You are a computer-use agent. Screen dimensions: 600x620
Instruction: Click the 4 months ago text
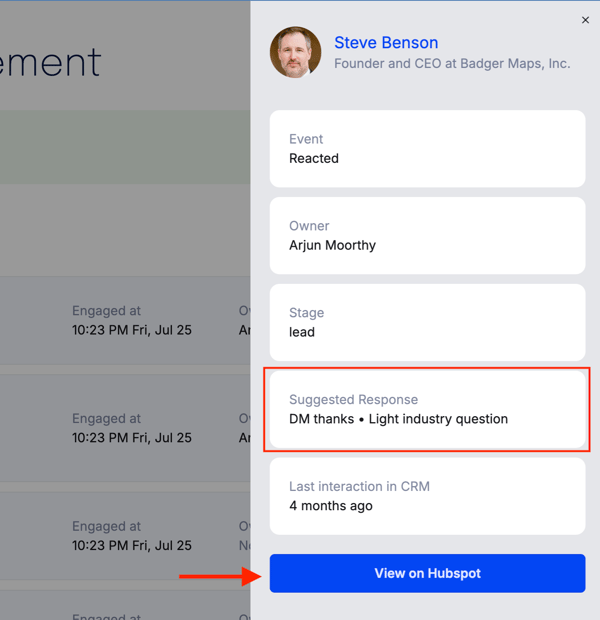click(331, 506)
